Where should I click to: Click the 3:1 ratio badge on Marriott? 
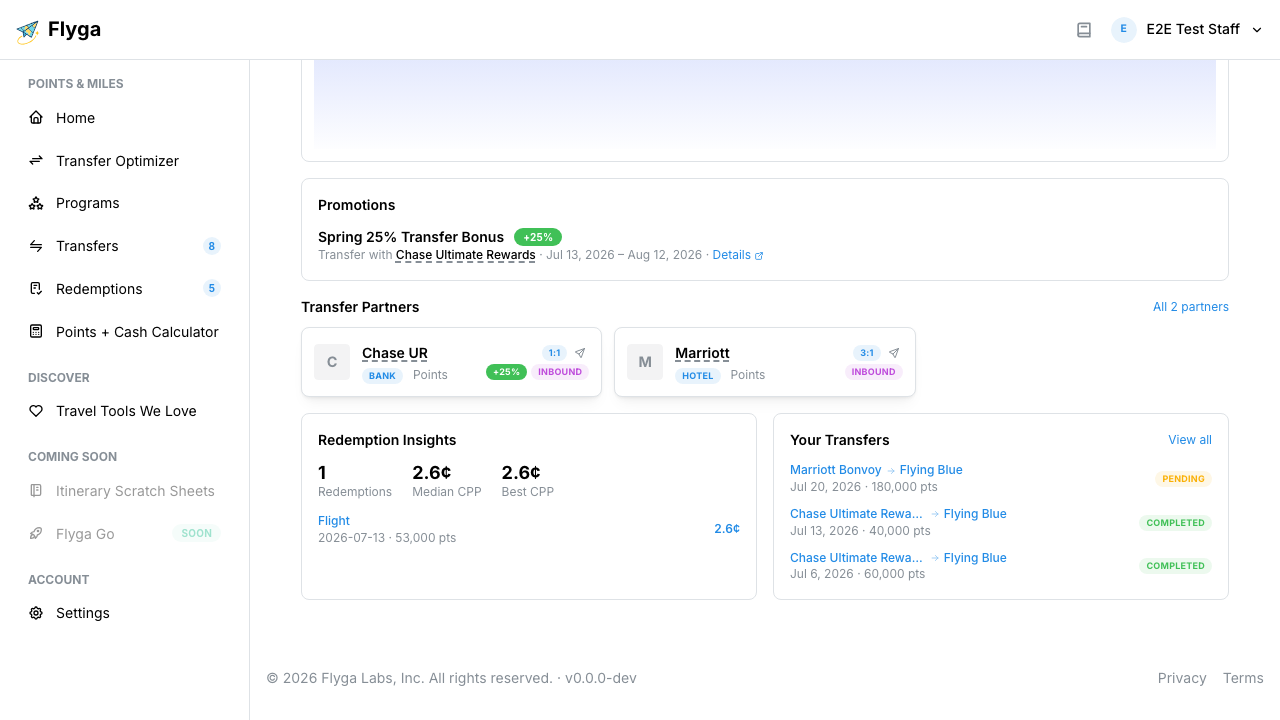[x=867, y=353]
